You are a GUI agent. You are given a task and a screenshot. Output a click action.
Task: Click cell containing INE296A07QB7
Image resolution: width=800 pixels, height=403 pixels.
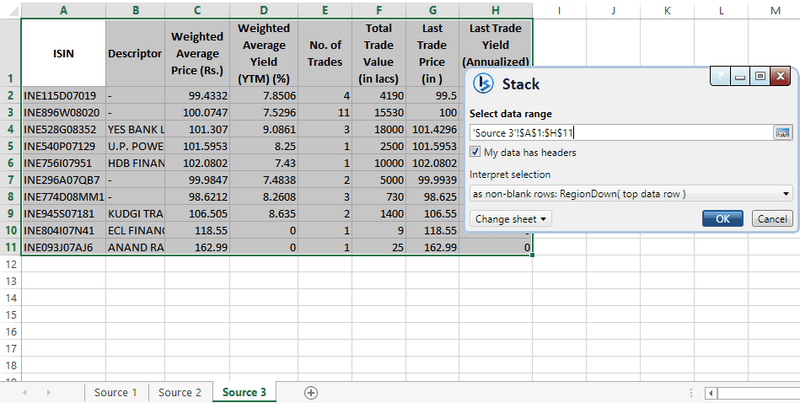point(63,180)
